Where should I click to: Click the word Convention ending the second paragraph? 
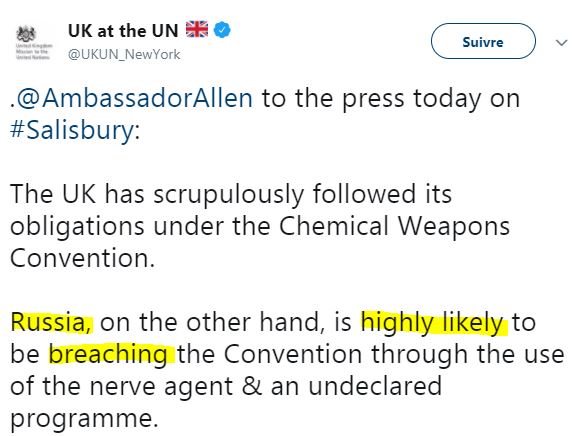click(82, 258)
